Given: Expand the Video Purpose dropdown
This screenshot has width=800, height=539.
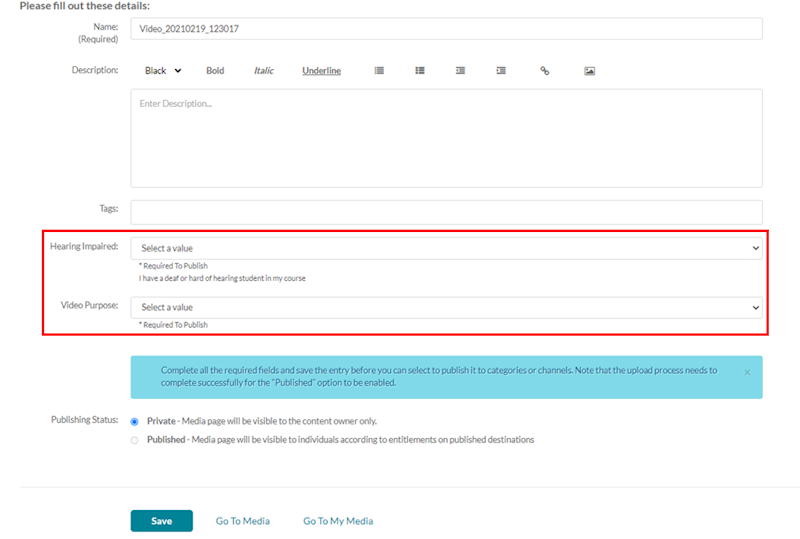Looking at the screenshot, I should click(x=446, y=307).
